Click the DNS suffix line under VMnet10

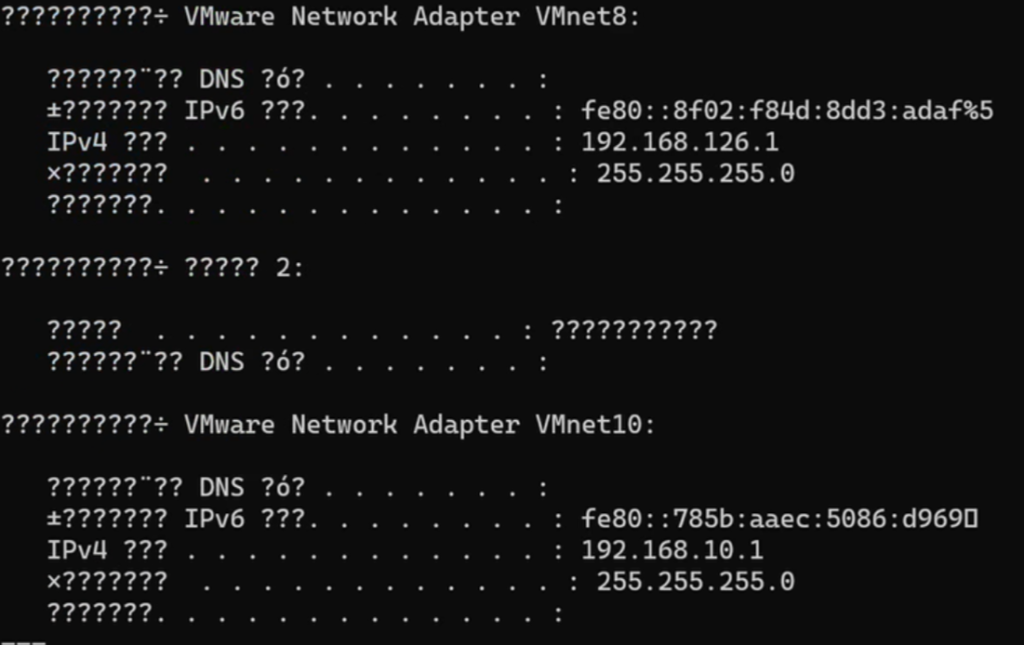(x=297, y=488)
